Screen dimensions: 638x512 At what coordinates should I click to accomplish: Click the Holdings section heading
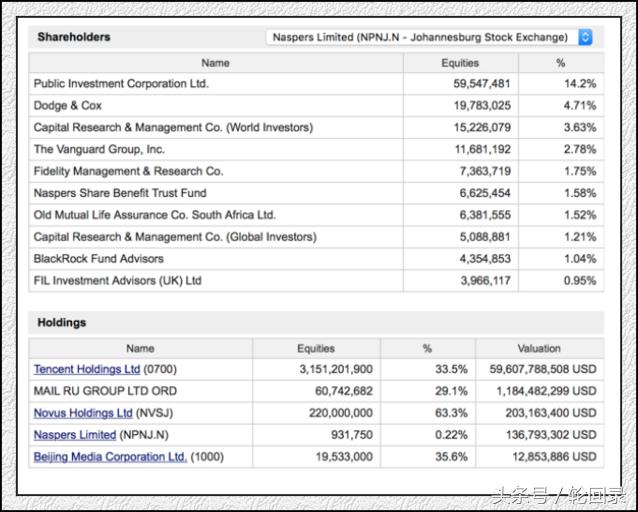[62, 323]
